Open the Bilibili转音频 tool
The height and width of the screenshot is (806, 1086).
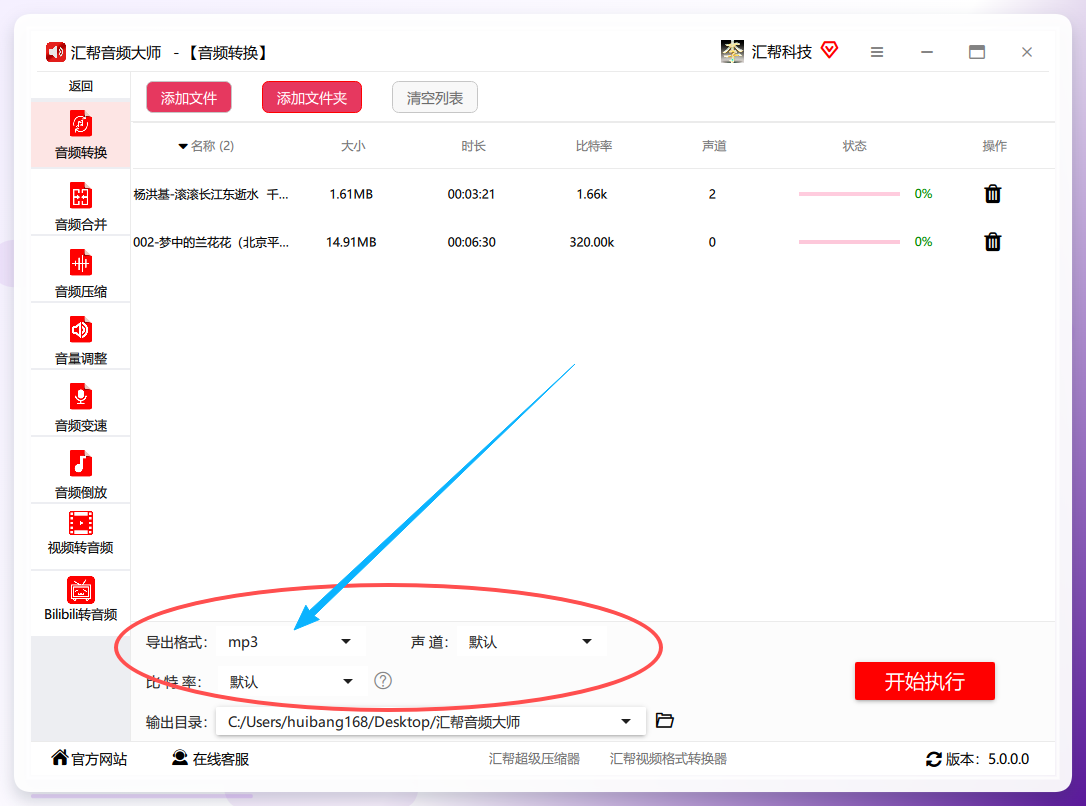pos(80,599)
